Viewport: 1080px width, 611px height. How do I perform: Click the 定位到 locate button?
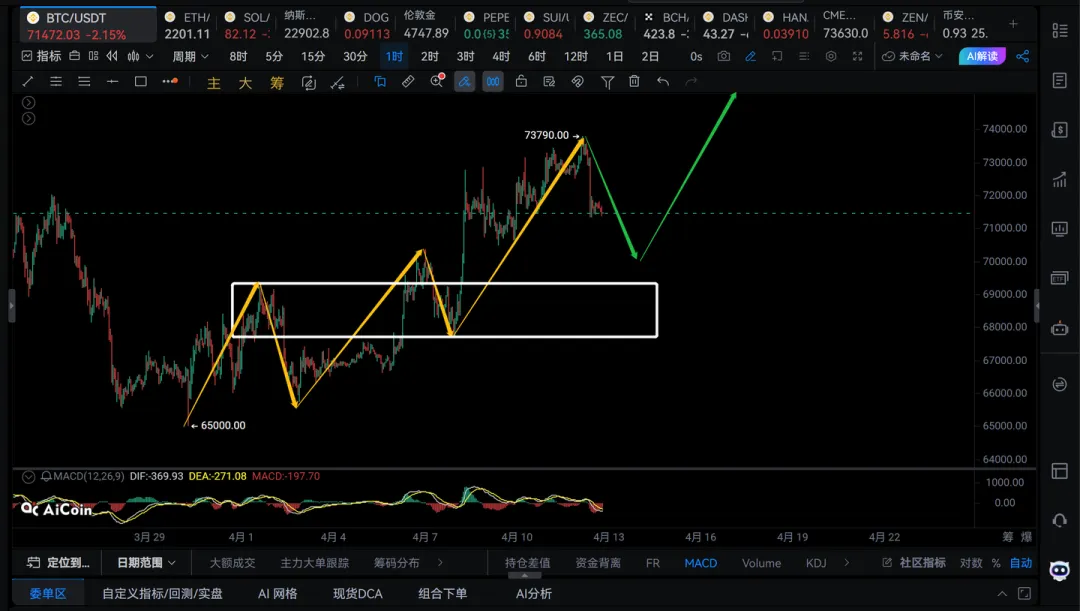pos(58,563)
